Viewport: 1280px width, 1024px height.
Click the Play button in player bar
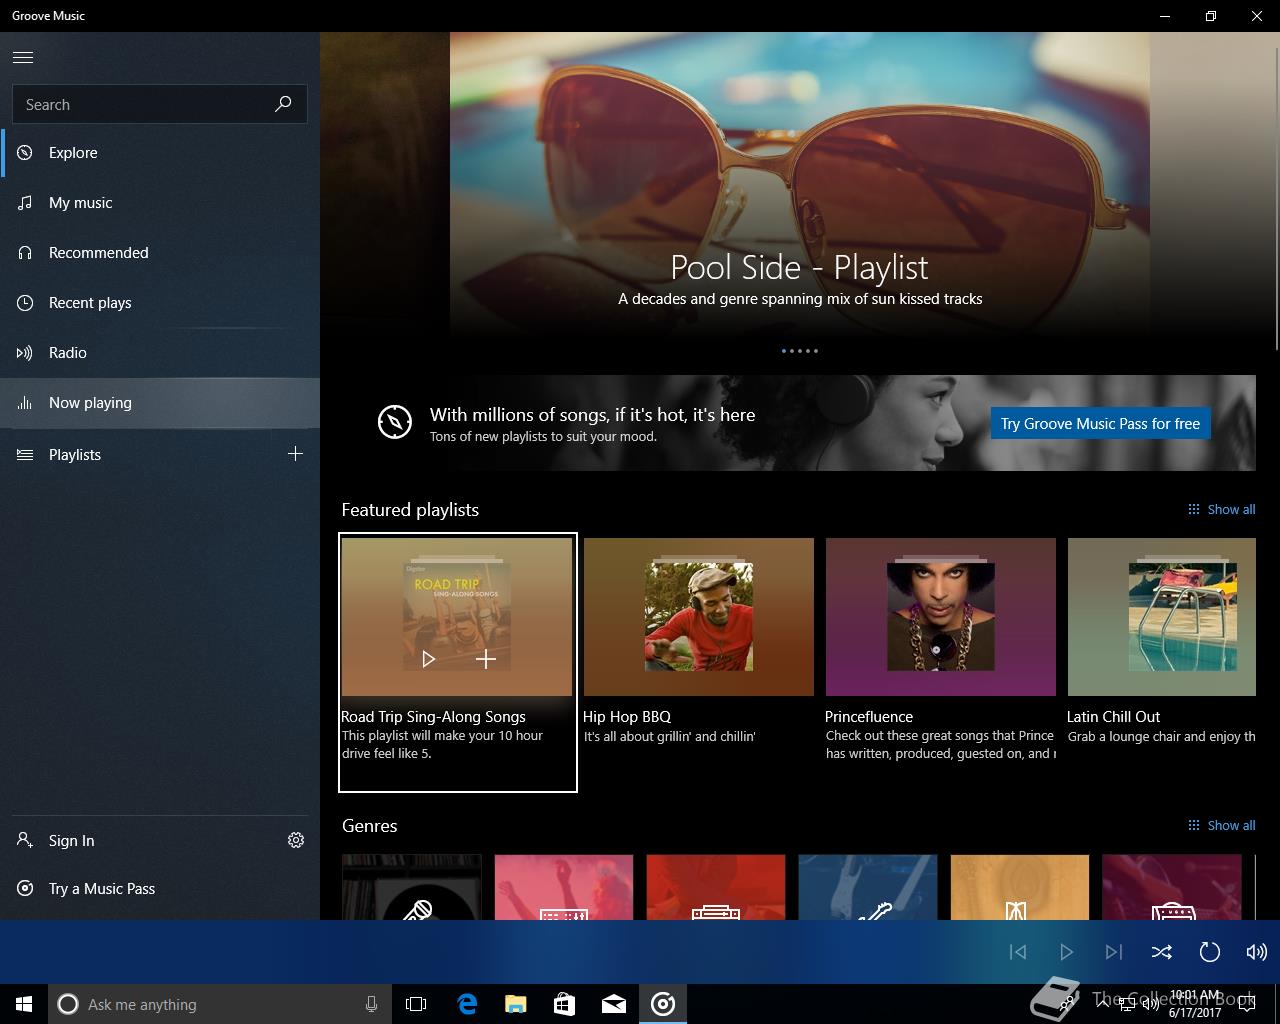tap(1066, 952)
